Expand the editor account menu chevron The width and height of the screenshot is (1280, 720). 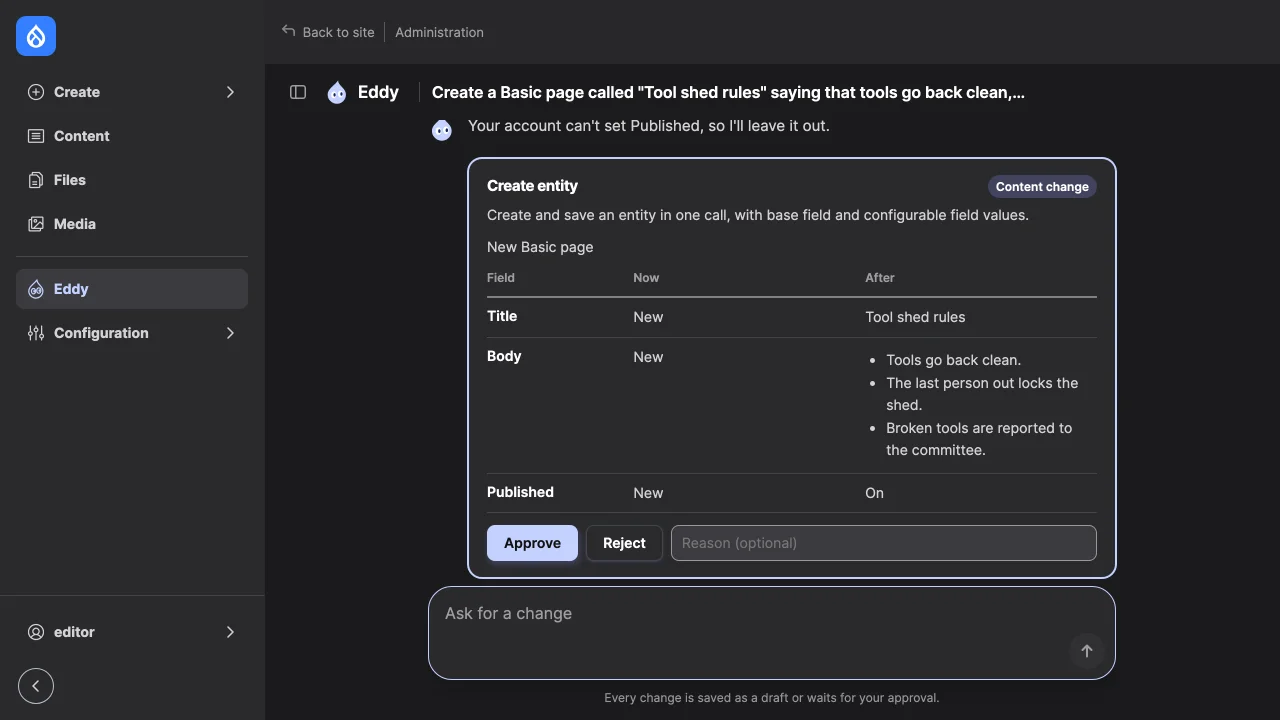(230, 632)
